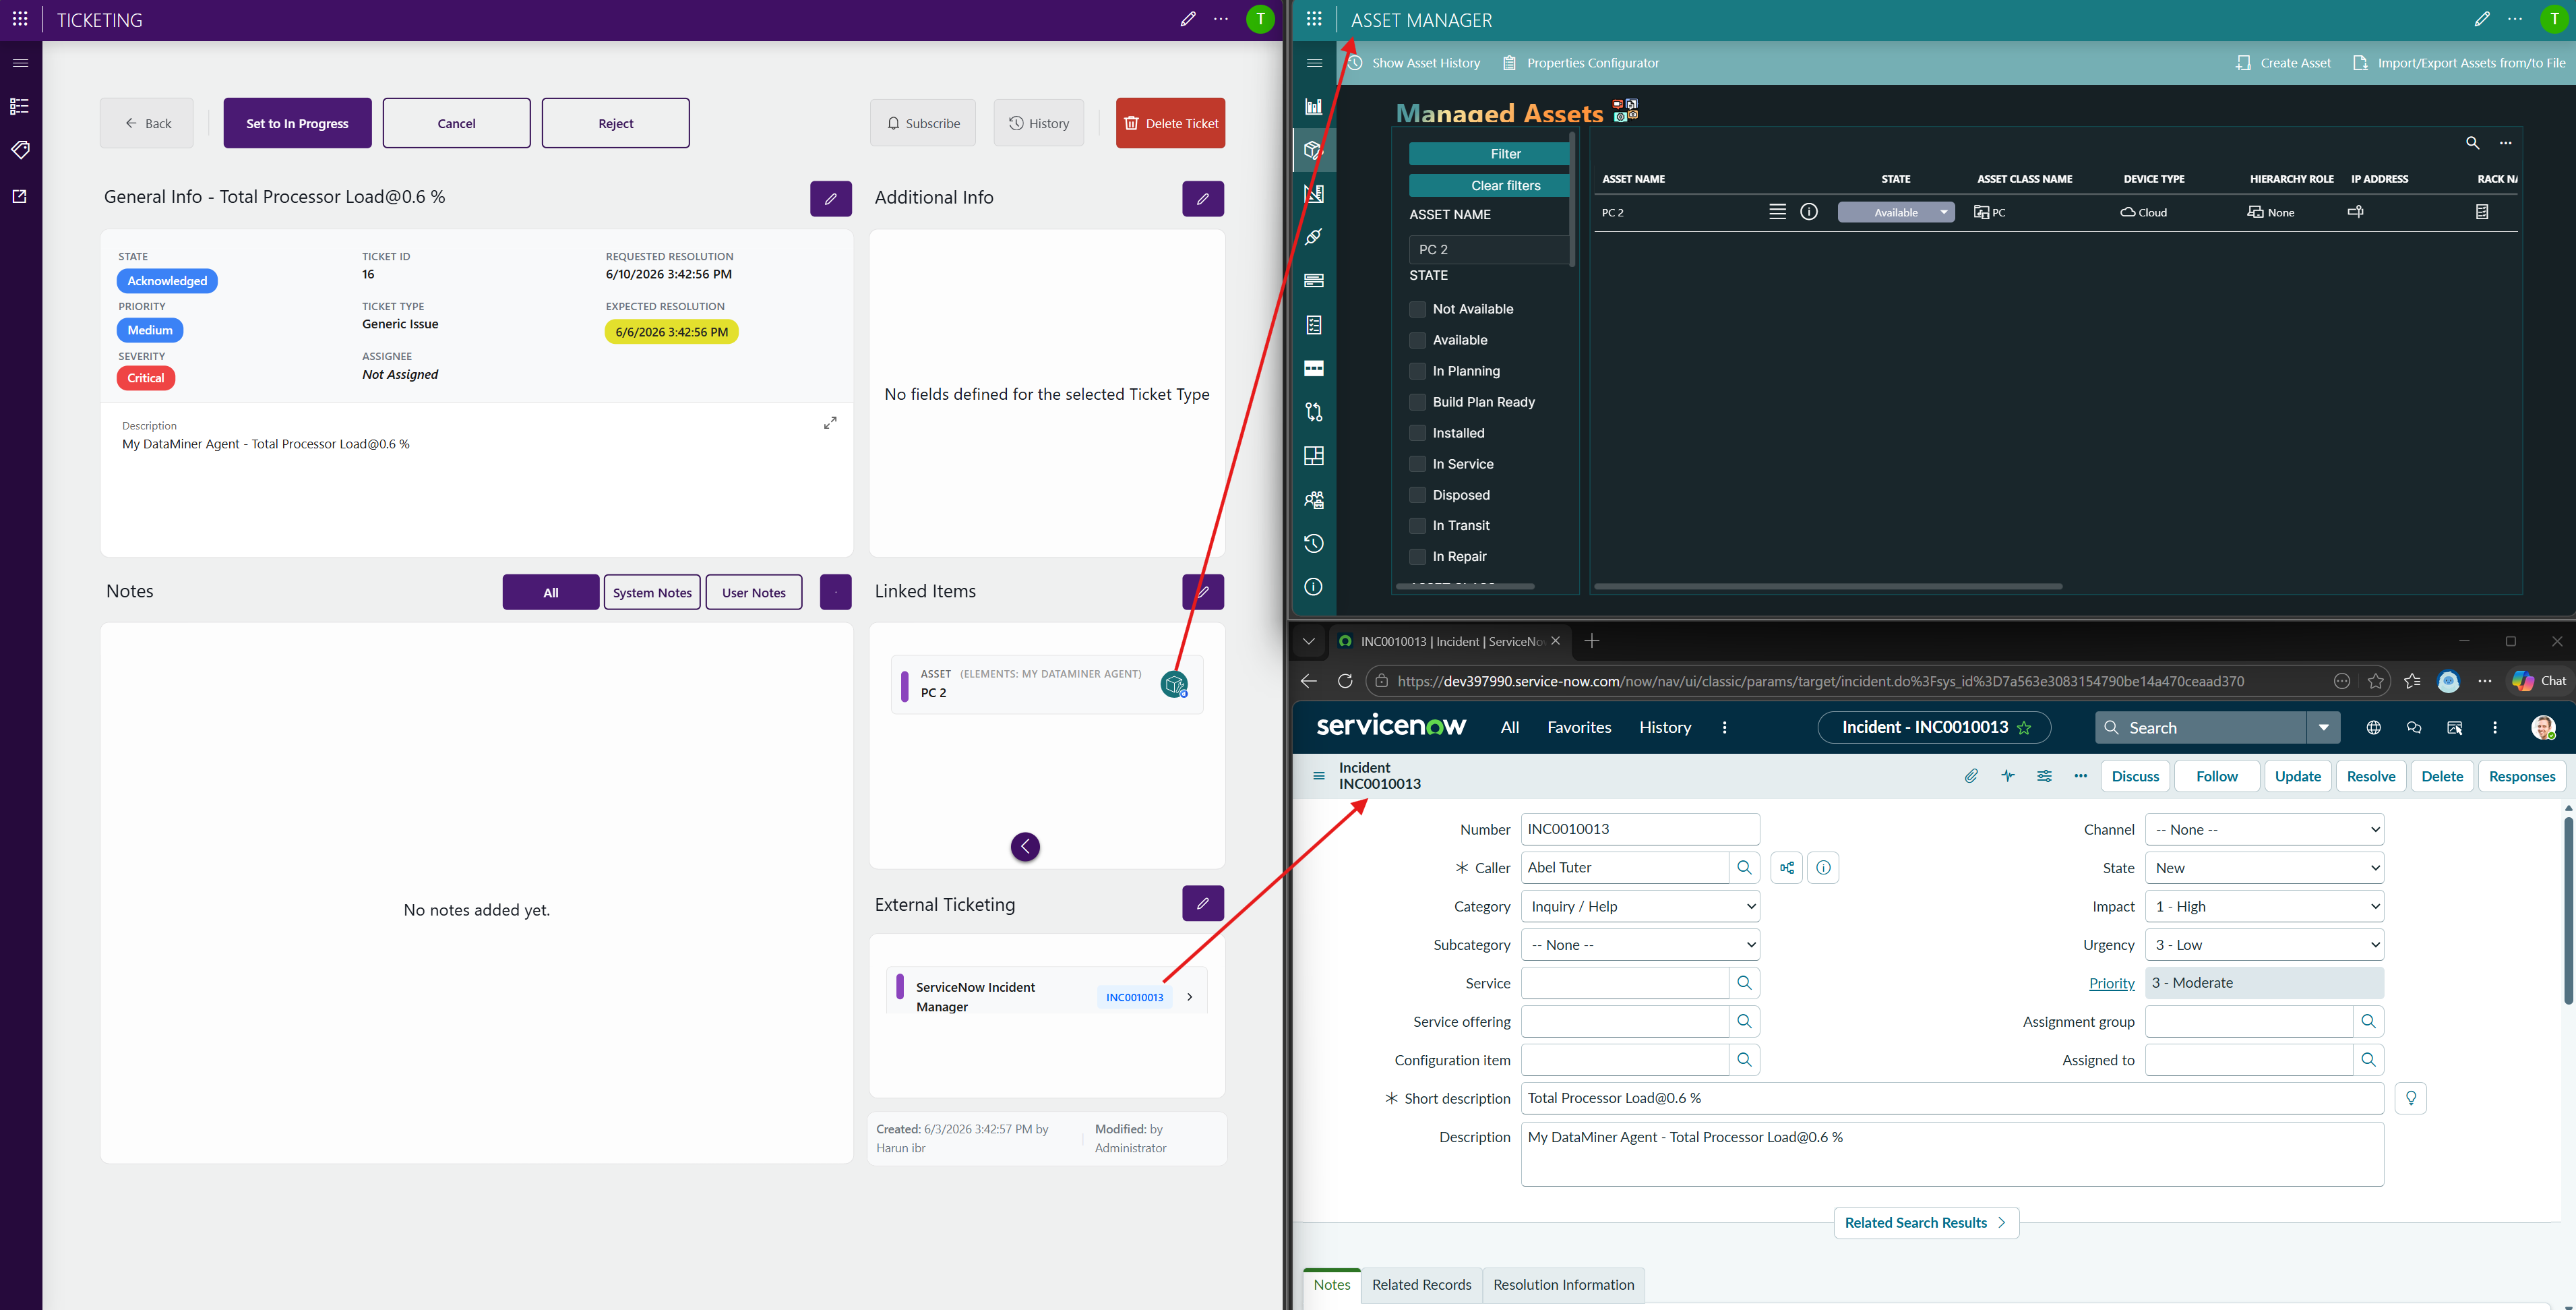
Task: Open the info icon in Asset Manager sidebar
Action: coord(1314,587)
